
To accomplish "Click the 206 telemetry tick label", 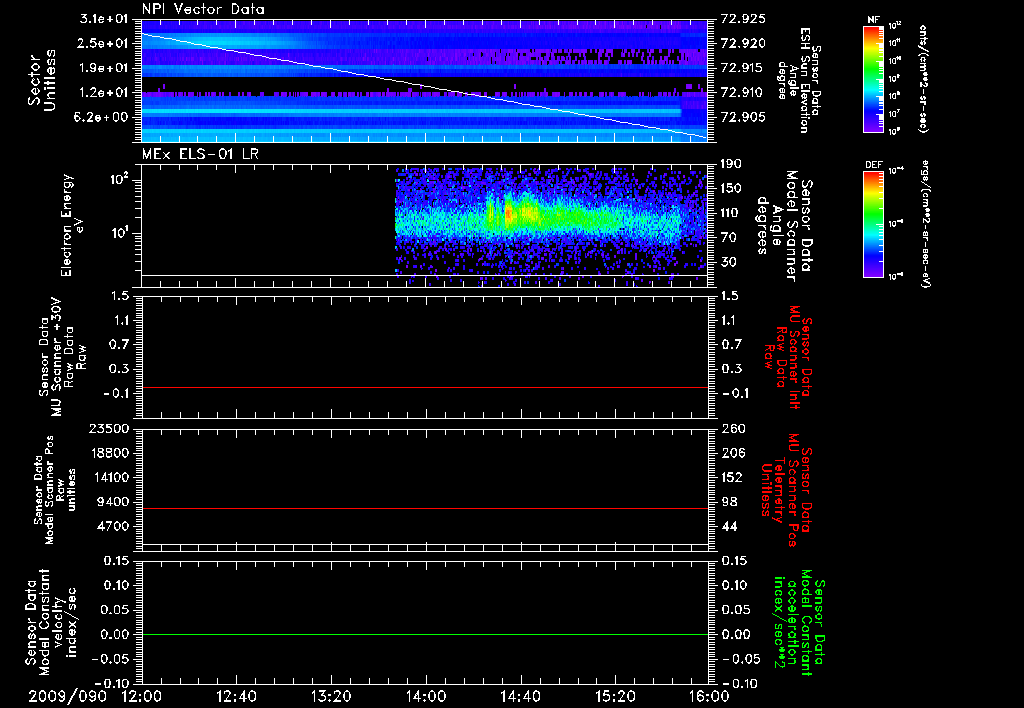I will (x=731, y=453).
